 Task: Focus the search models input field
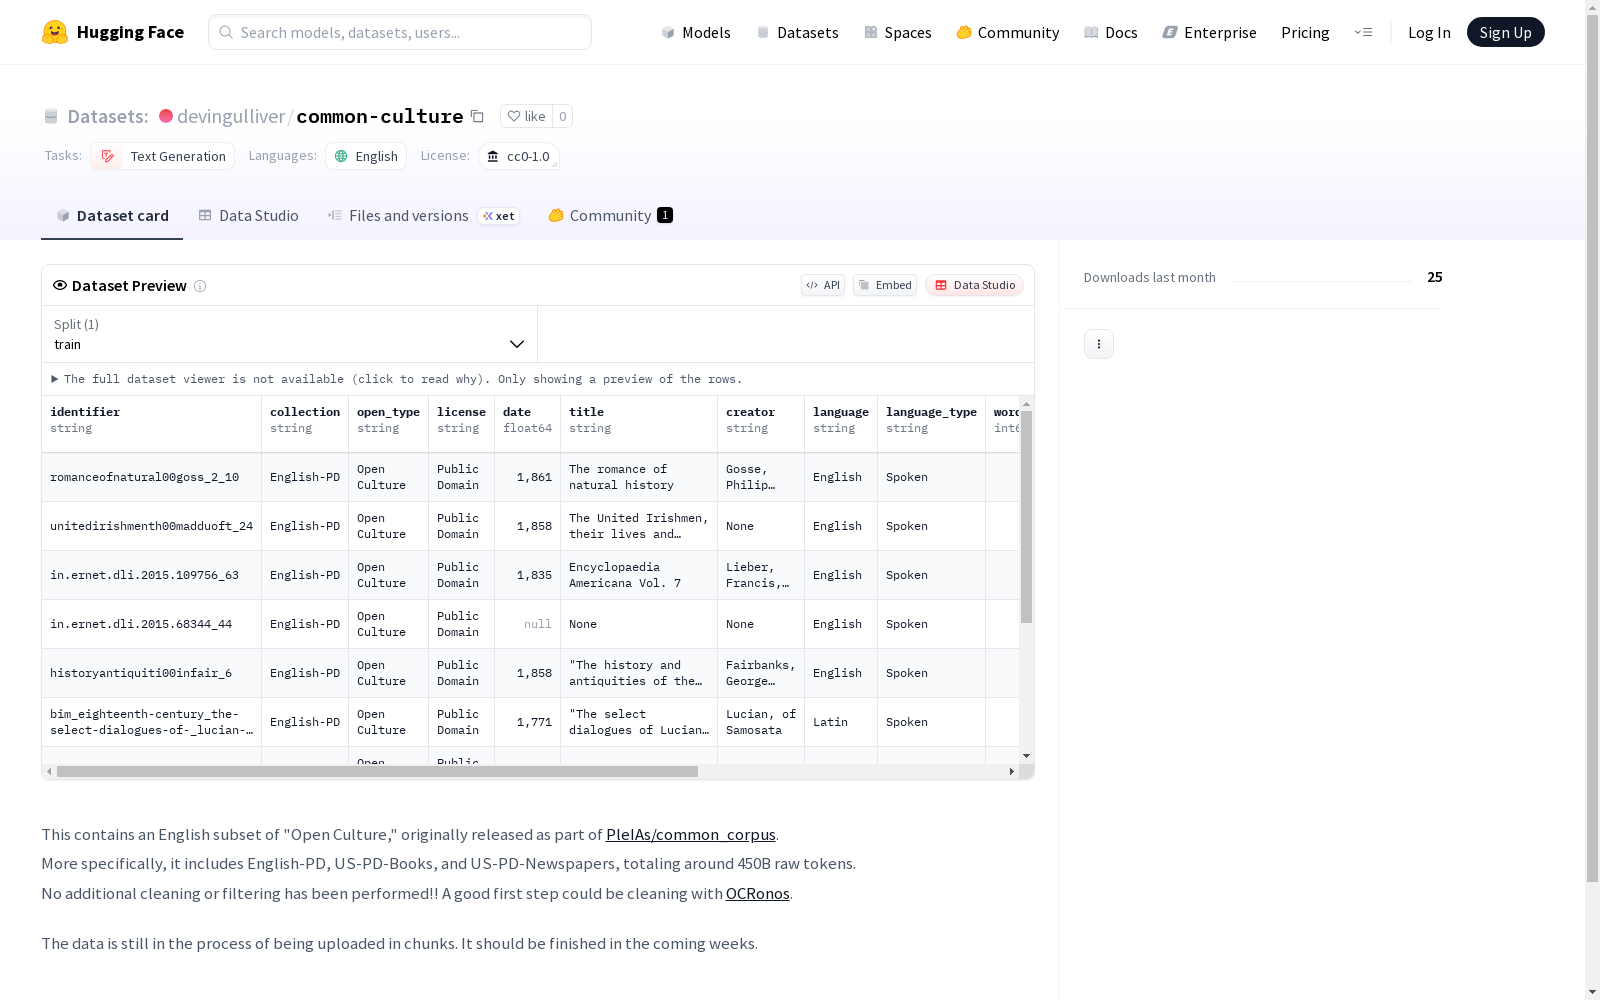coord(400,32)
